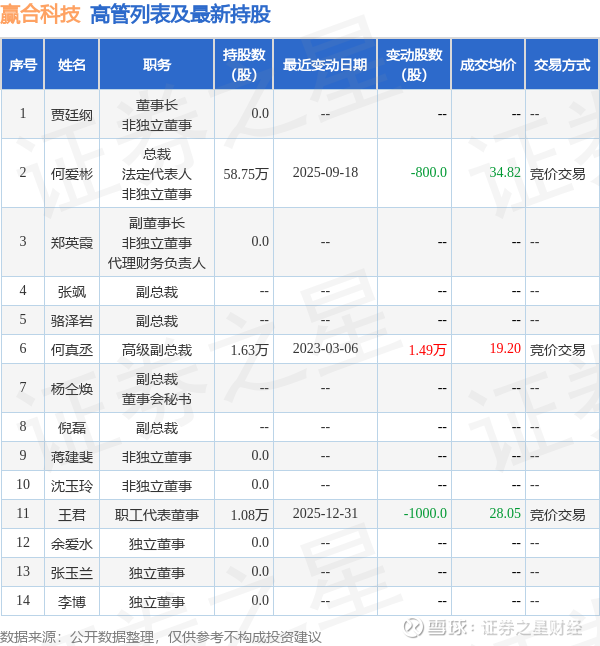
Task: Select the 序号 column header
Action: (23, 64)
